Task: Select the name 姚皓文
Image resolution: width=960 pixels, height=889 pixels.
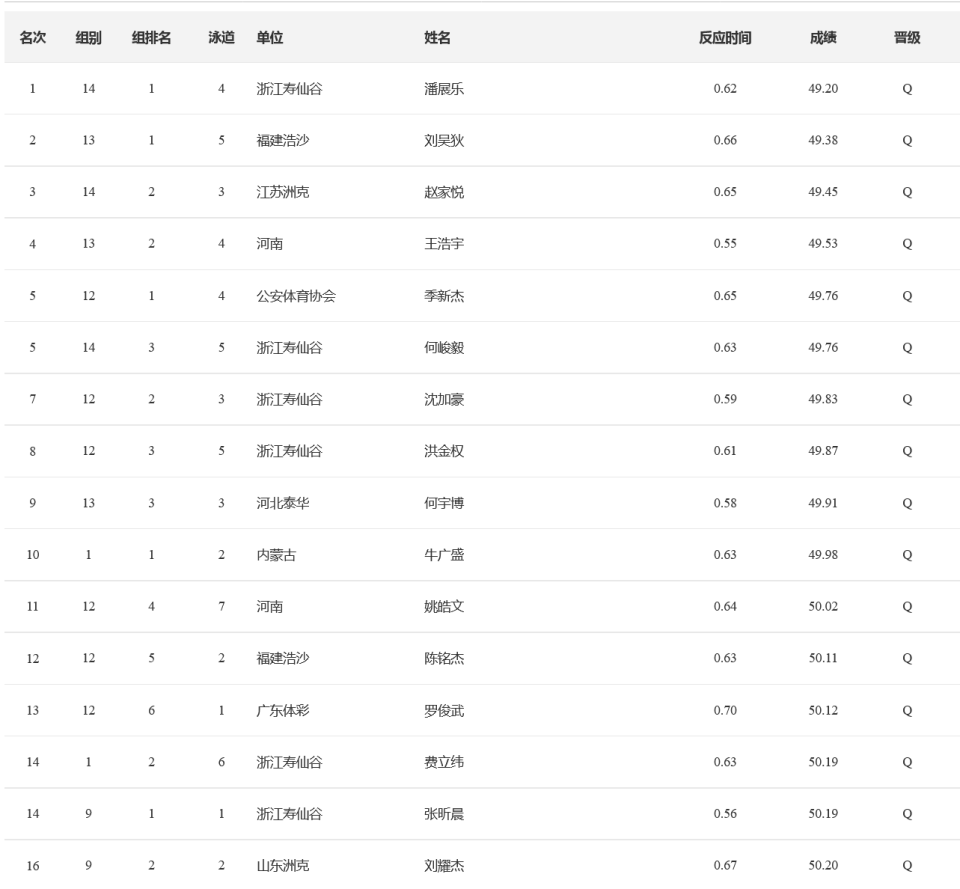Action: point(444,607)
